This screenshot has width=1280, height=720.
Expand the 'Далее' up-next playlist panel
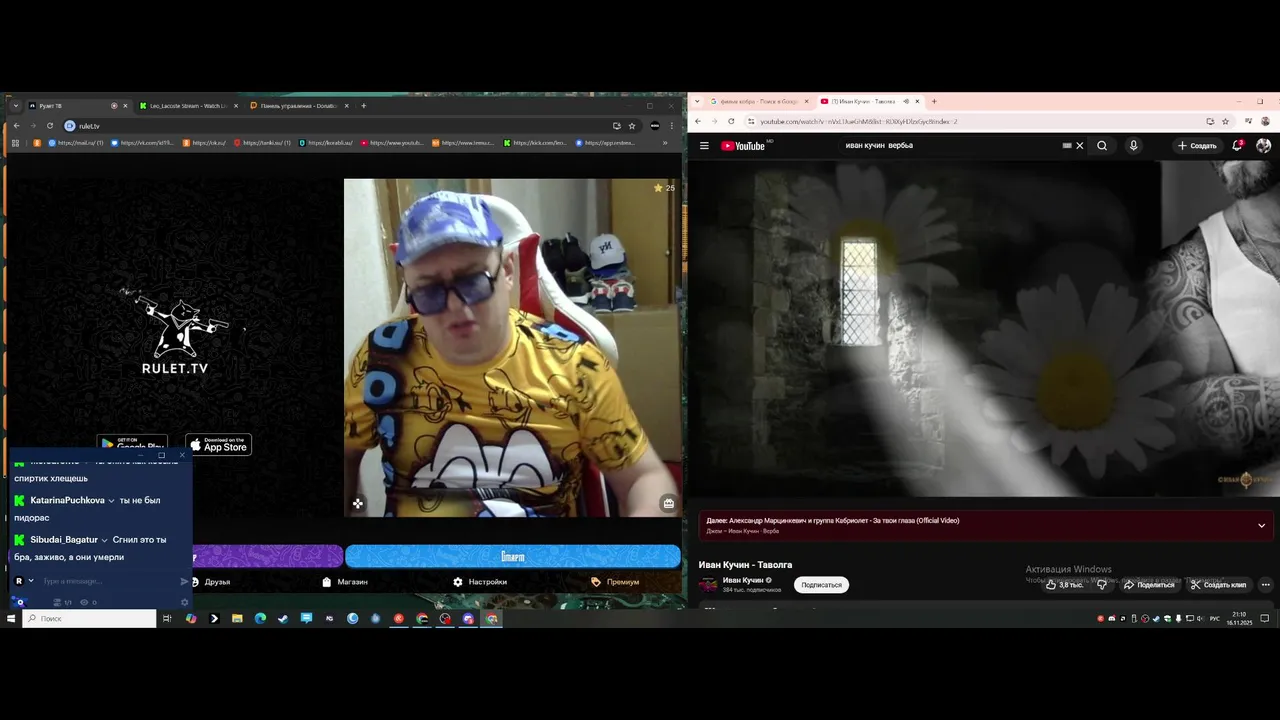(1262, 526)
